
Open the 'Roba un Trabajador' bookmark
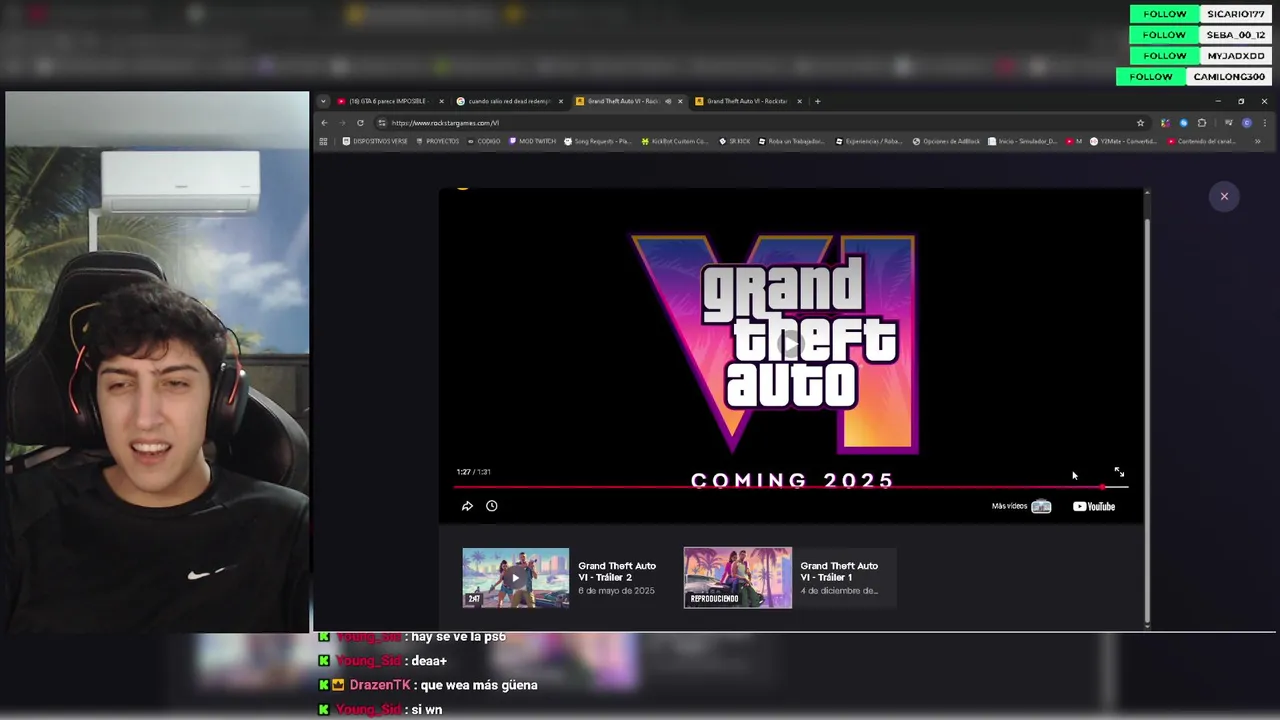(792, 141)
